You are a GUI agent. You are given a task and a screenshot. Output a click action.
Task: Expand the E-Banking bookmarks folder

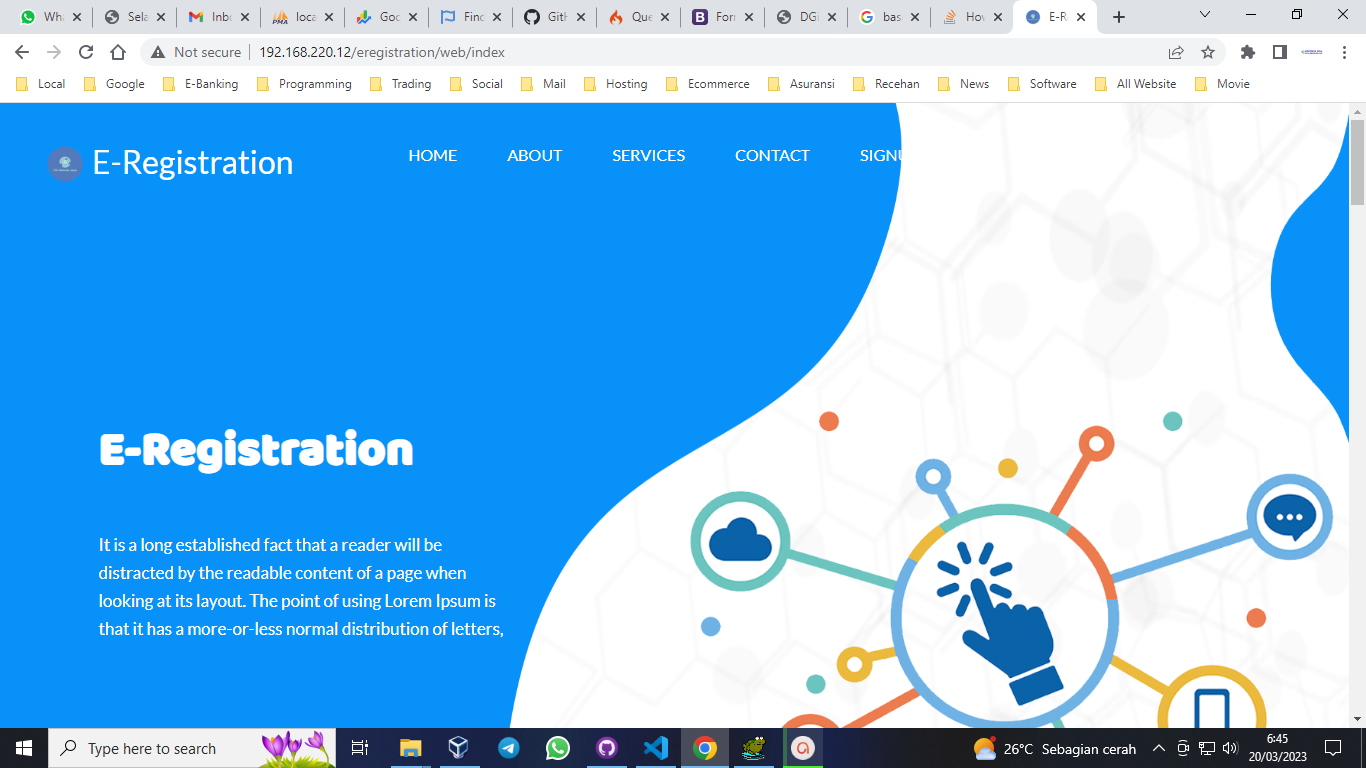200,84
